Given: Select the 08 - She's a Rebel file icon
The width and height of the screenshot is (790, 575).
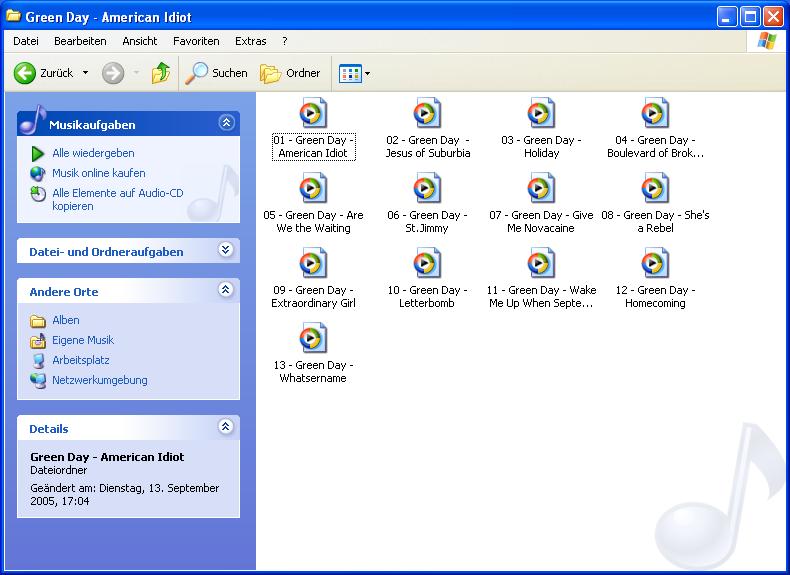Looking at the screenshot, I should [x=655, y=188].
